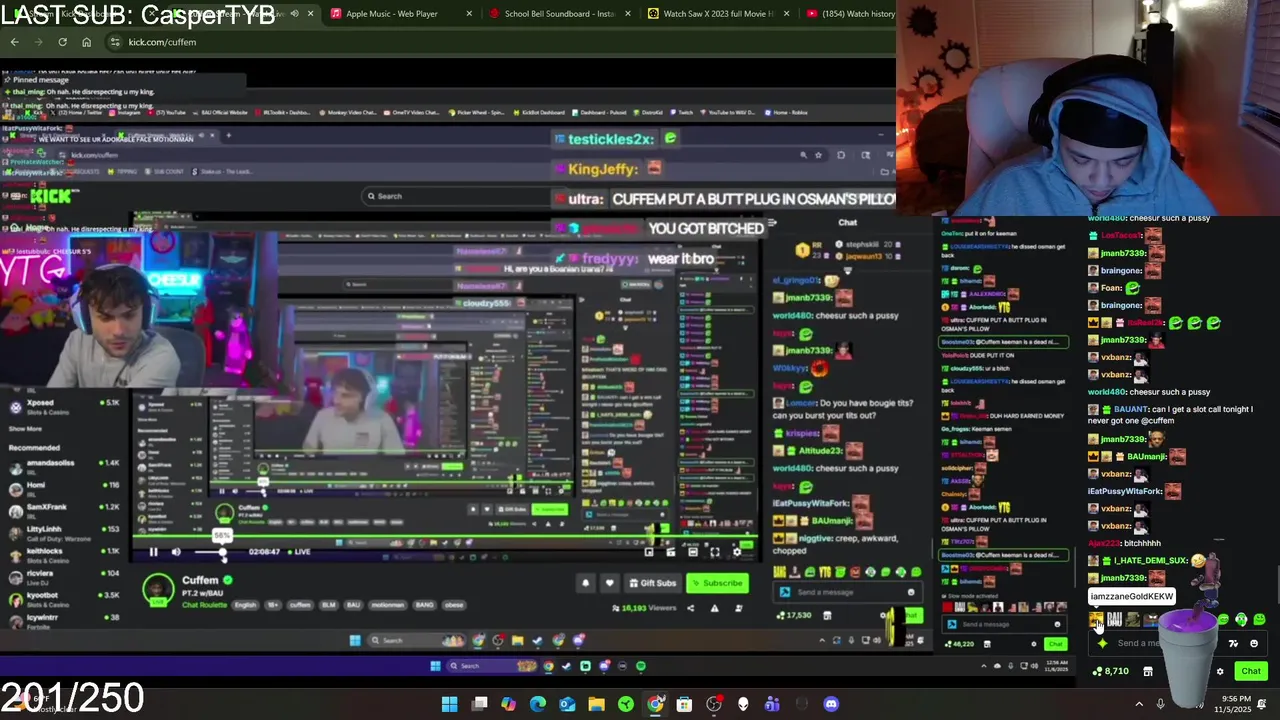Image resolution: width=1280 pixels, height=720 pixels.
Task: Expand Show More in the Kick sidebar
Action: point(26,429)
